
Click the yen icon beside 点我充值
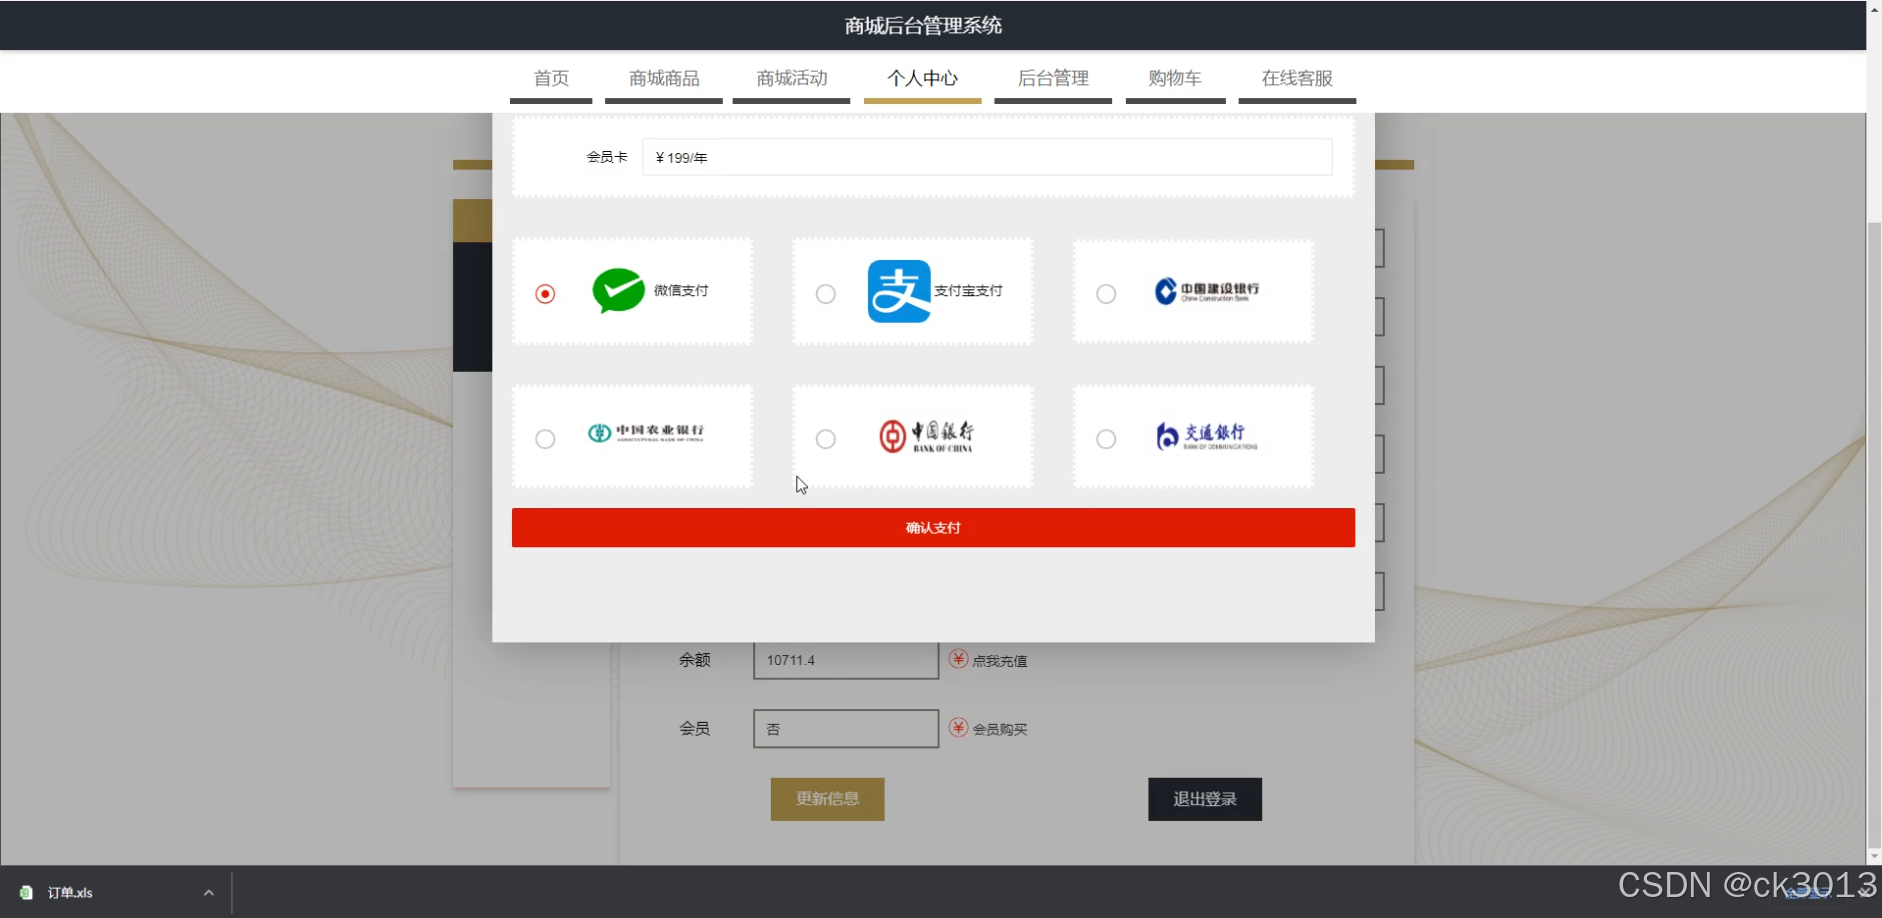pyautogui.click(x=959, y=659)
